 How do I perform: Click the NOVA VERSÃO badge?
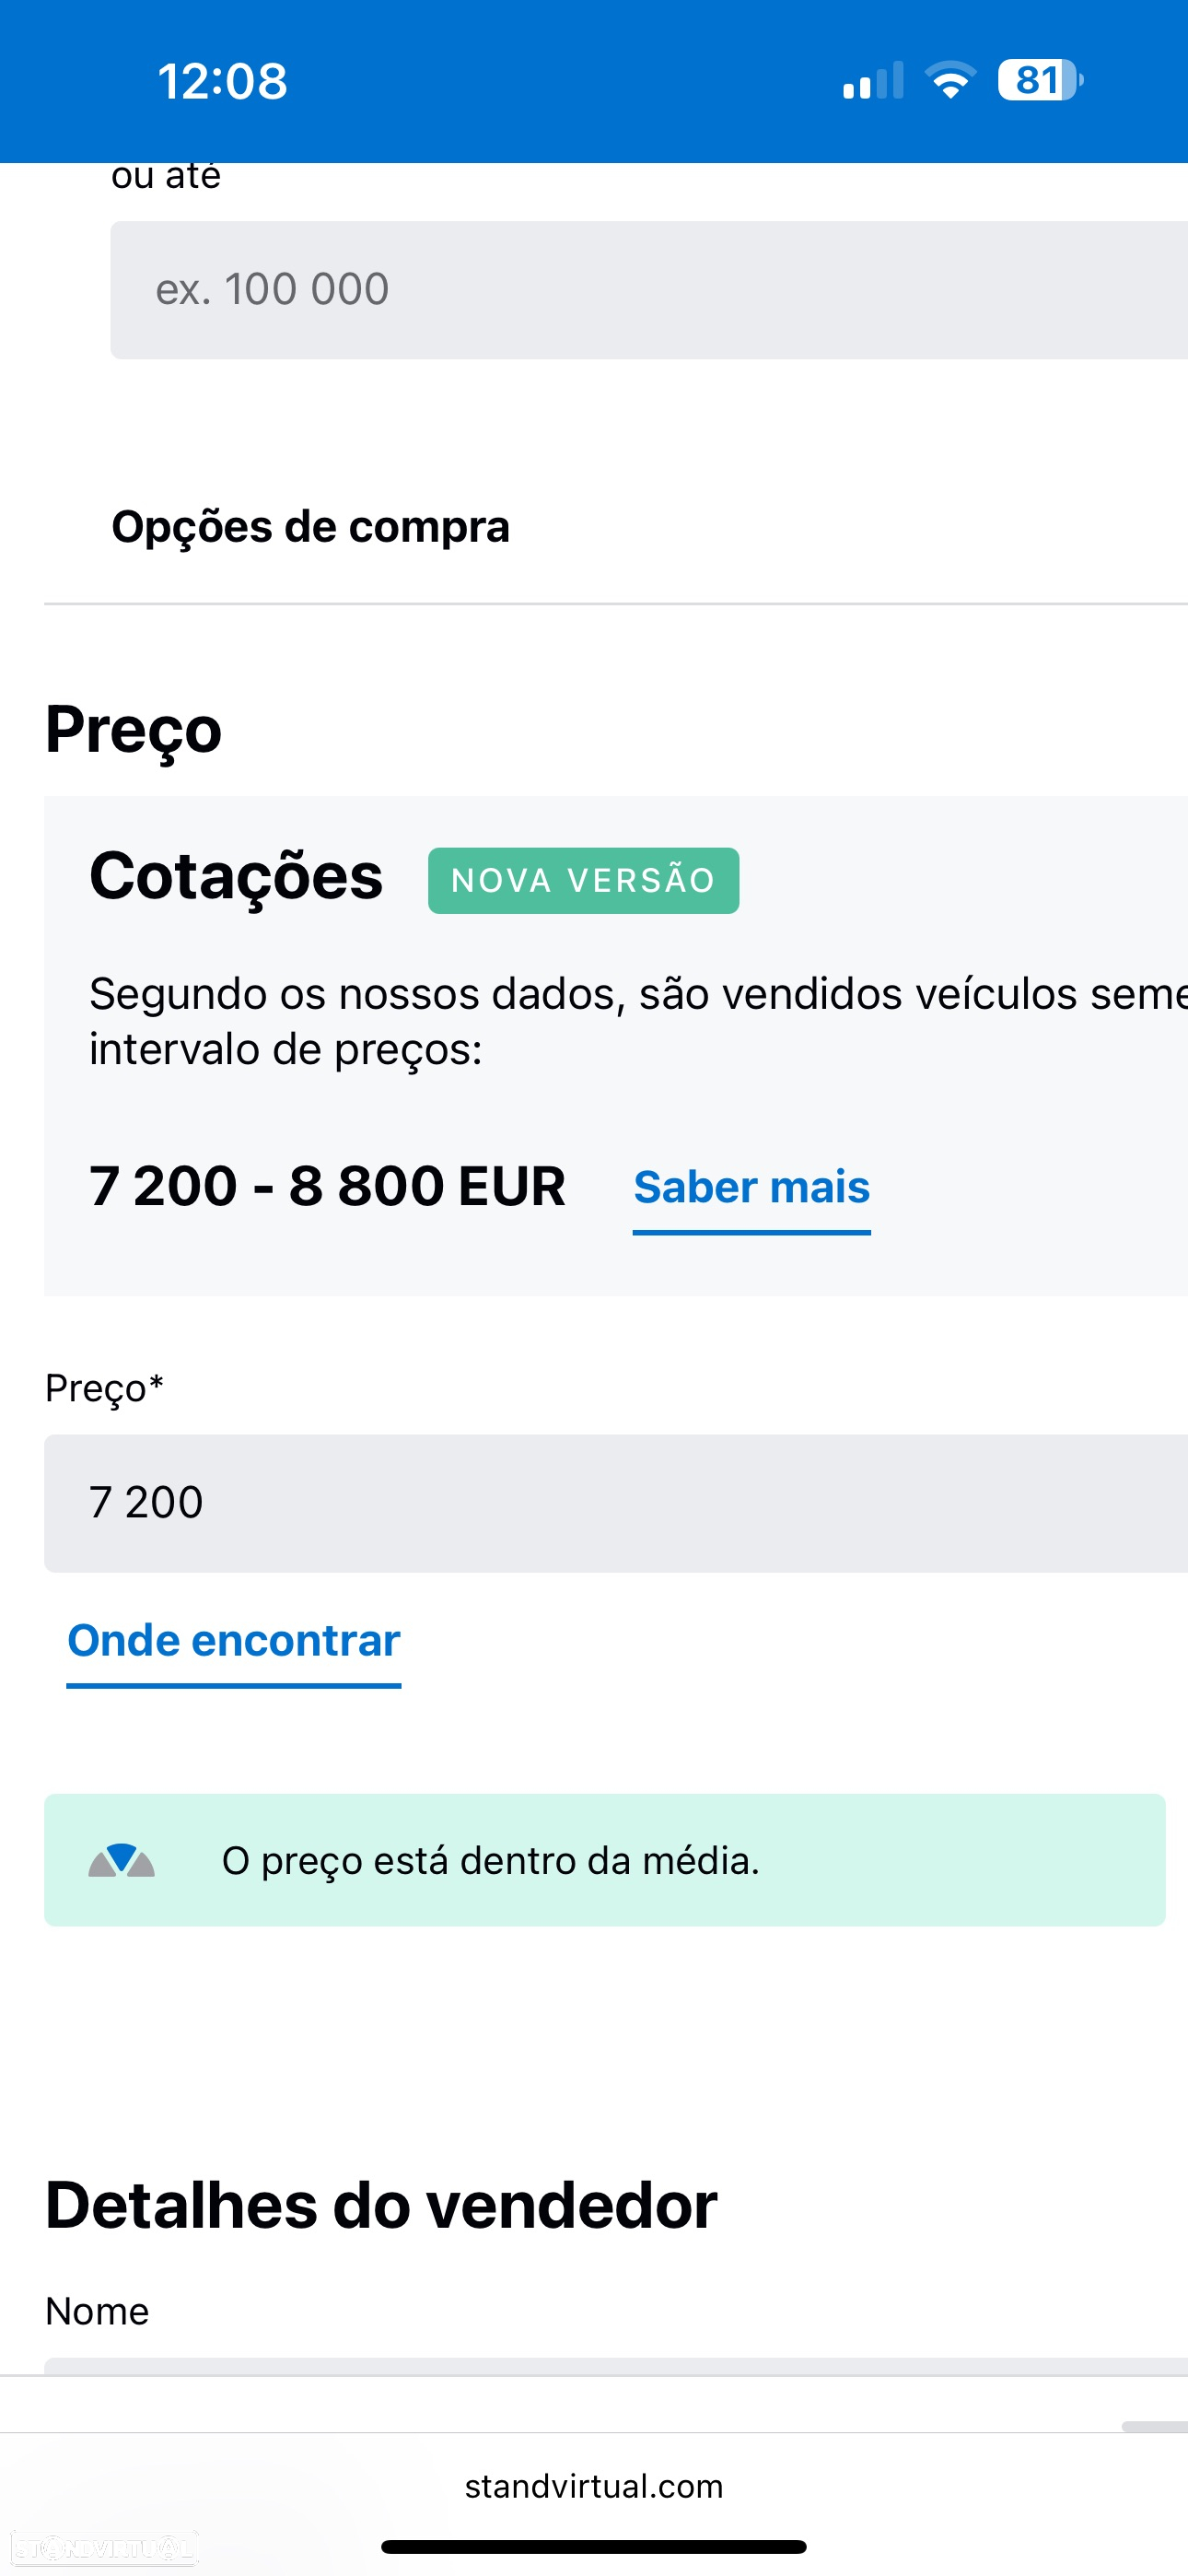[583, 880]
